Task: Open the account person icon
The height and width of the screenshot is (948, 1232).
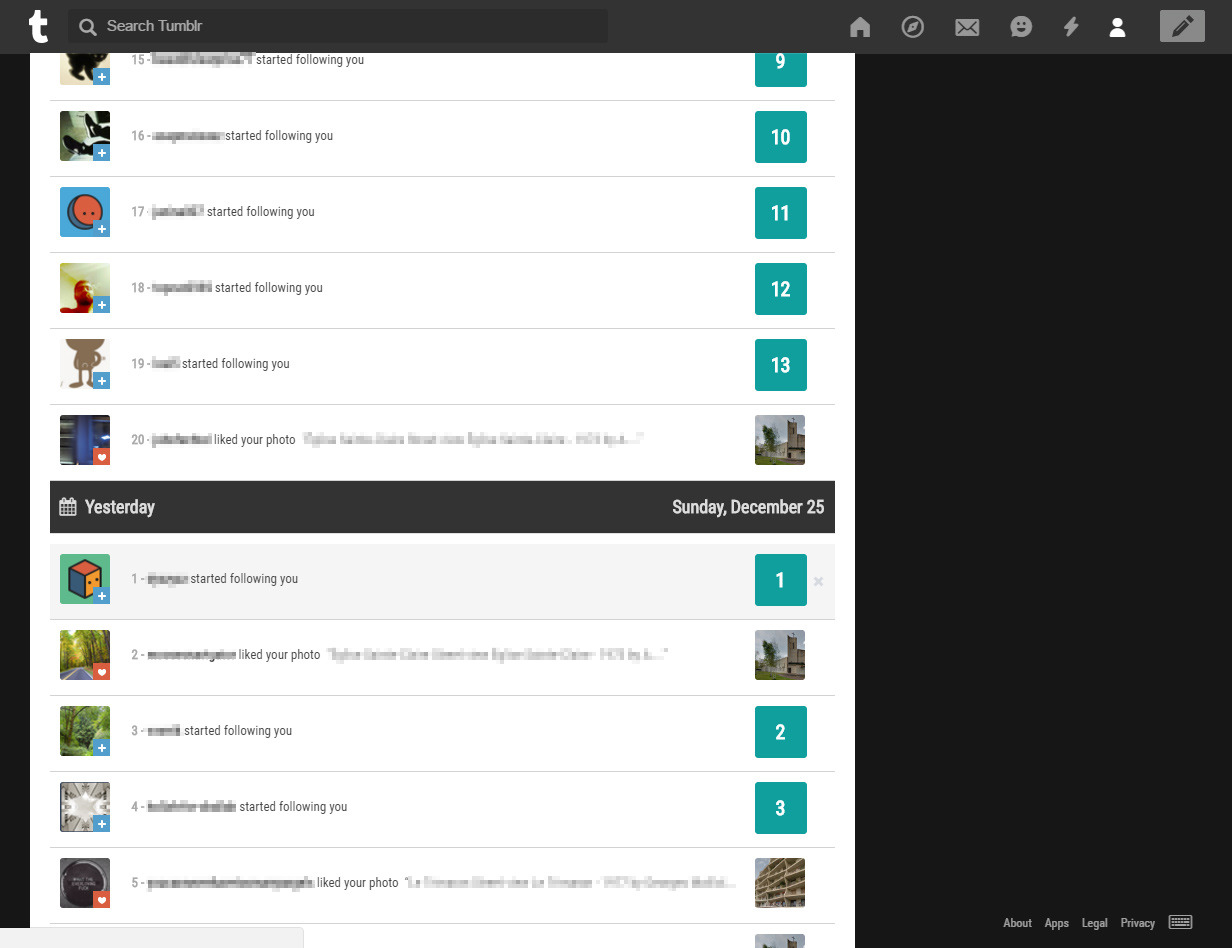Action: click(1118, 27)
